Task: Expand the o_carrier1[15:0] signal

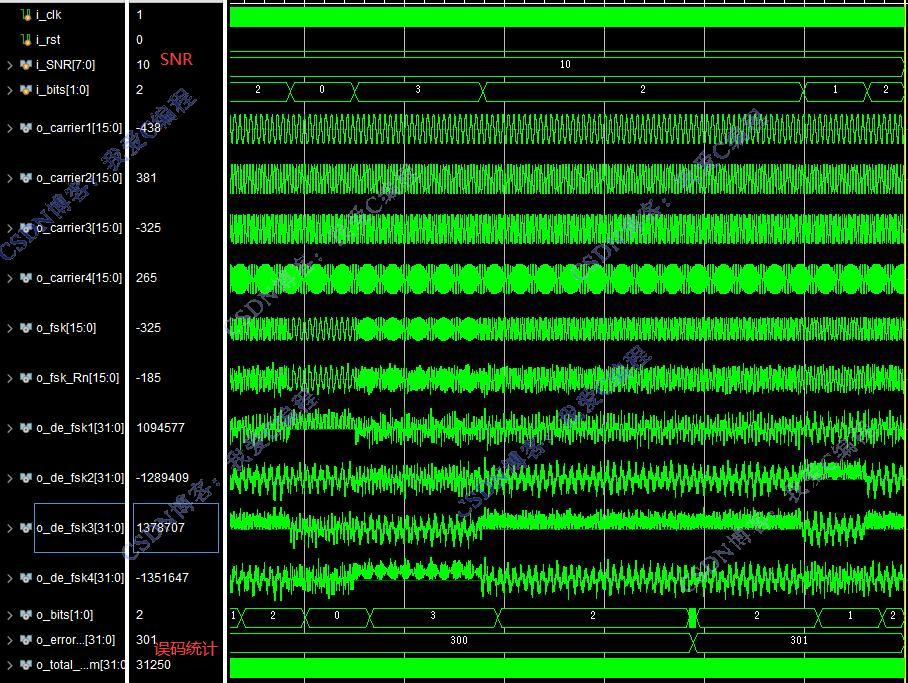Action: pos(10,129)
